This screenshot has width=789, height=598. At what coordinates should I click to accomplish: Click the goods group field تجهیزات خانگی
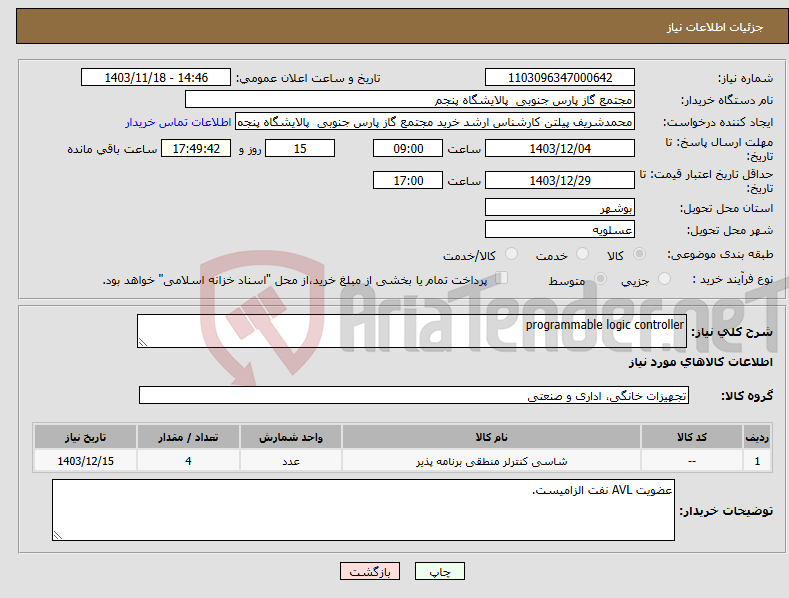pos(414,395)
